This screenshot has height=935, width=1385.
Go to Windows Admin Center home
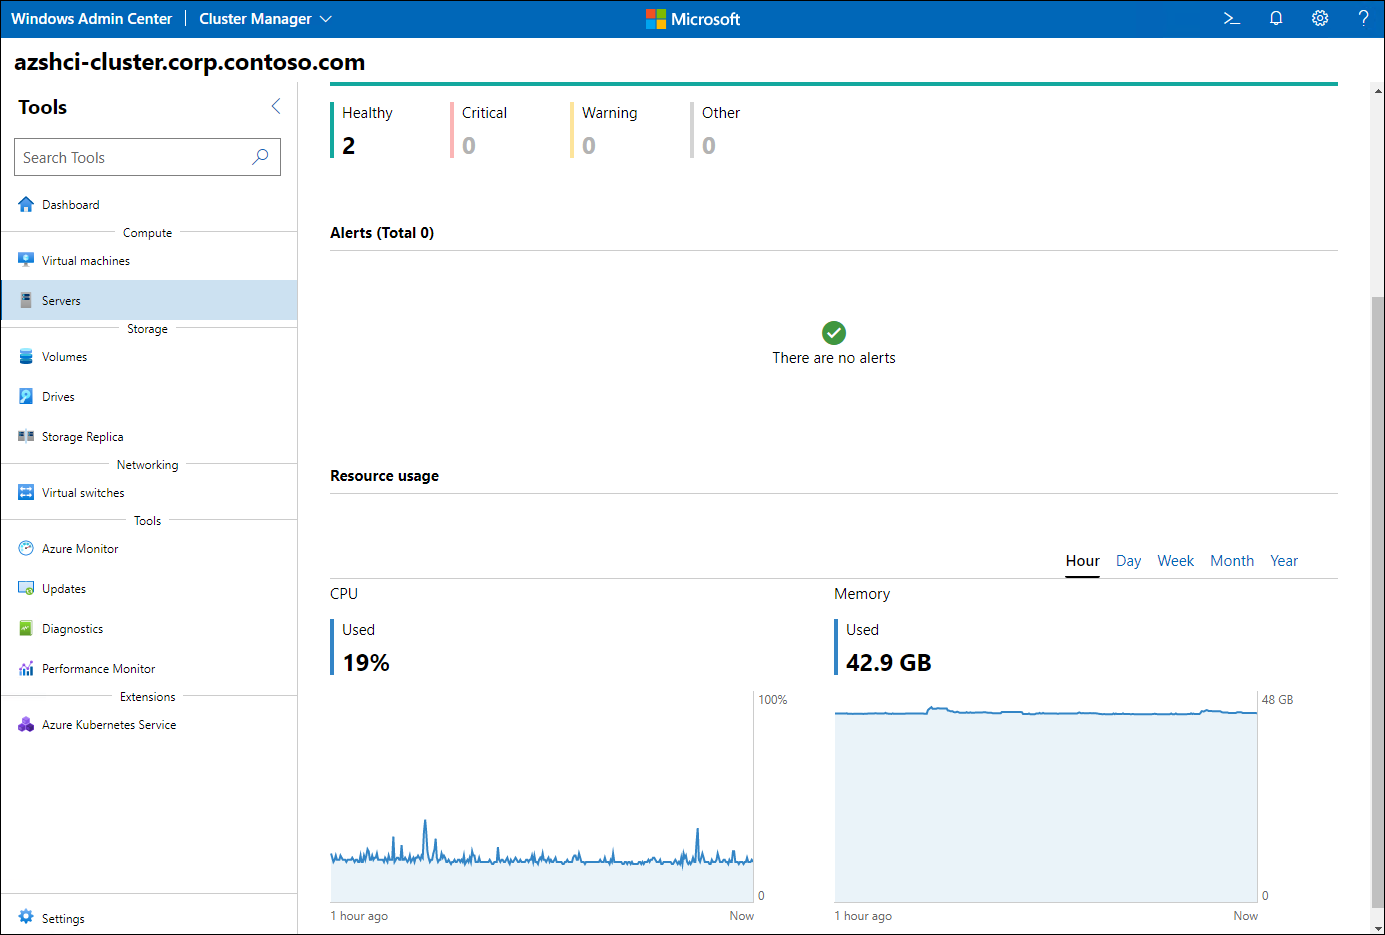(x=92, y=19)
